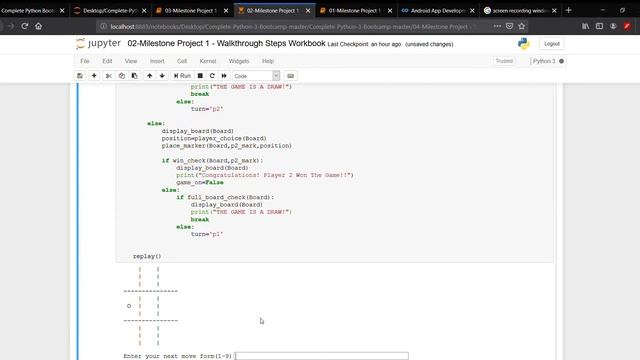This screenshot has width=640, height=360.
Task: Open the Kernel menu
Action: [x=208, y=61]
